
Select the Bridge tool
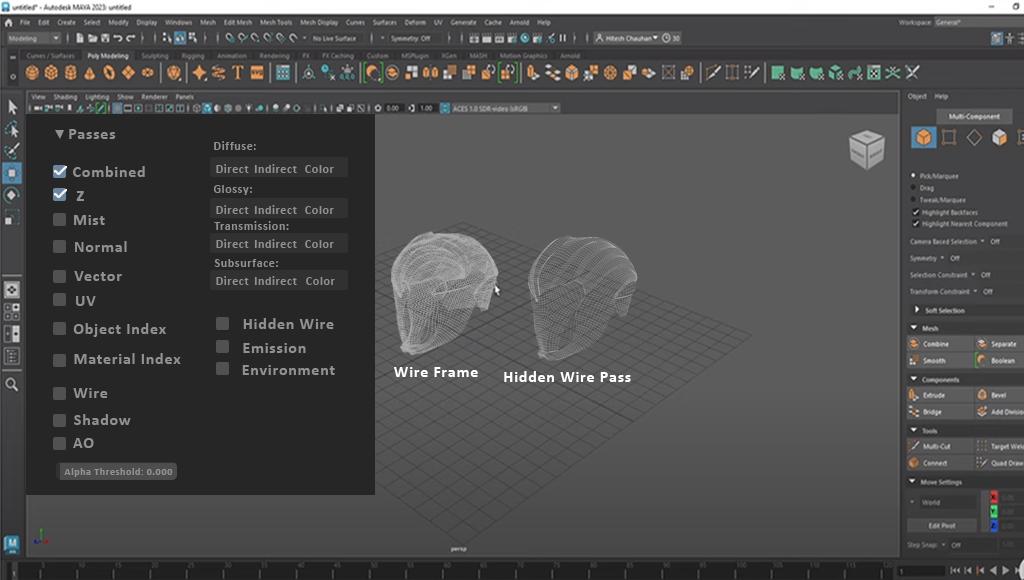[938, 411]
